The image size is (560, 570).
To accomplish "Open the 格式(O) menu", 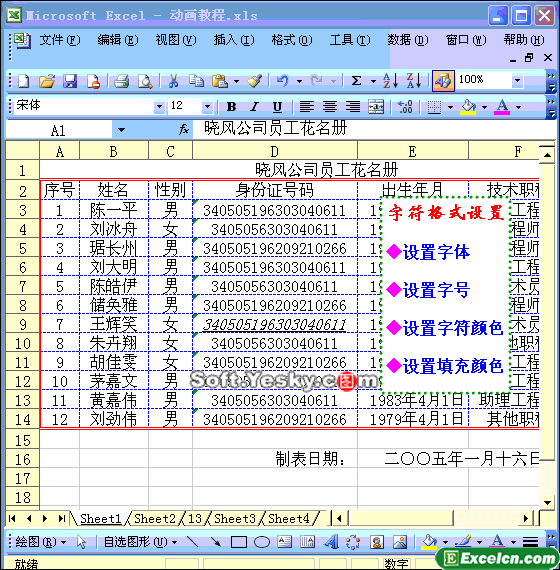I will pyautogui.click(x=292, y=40).
